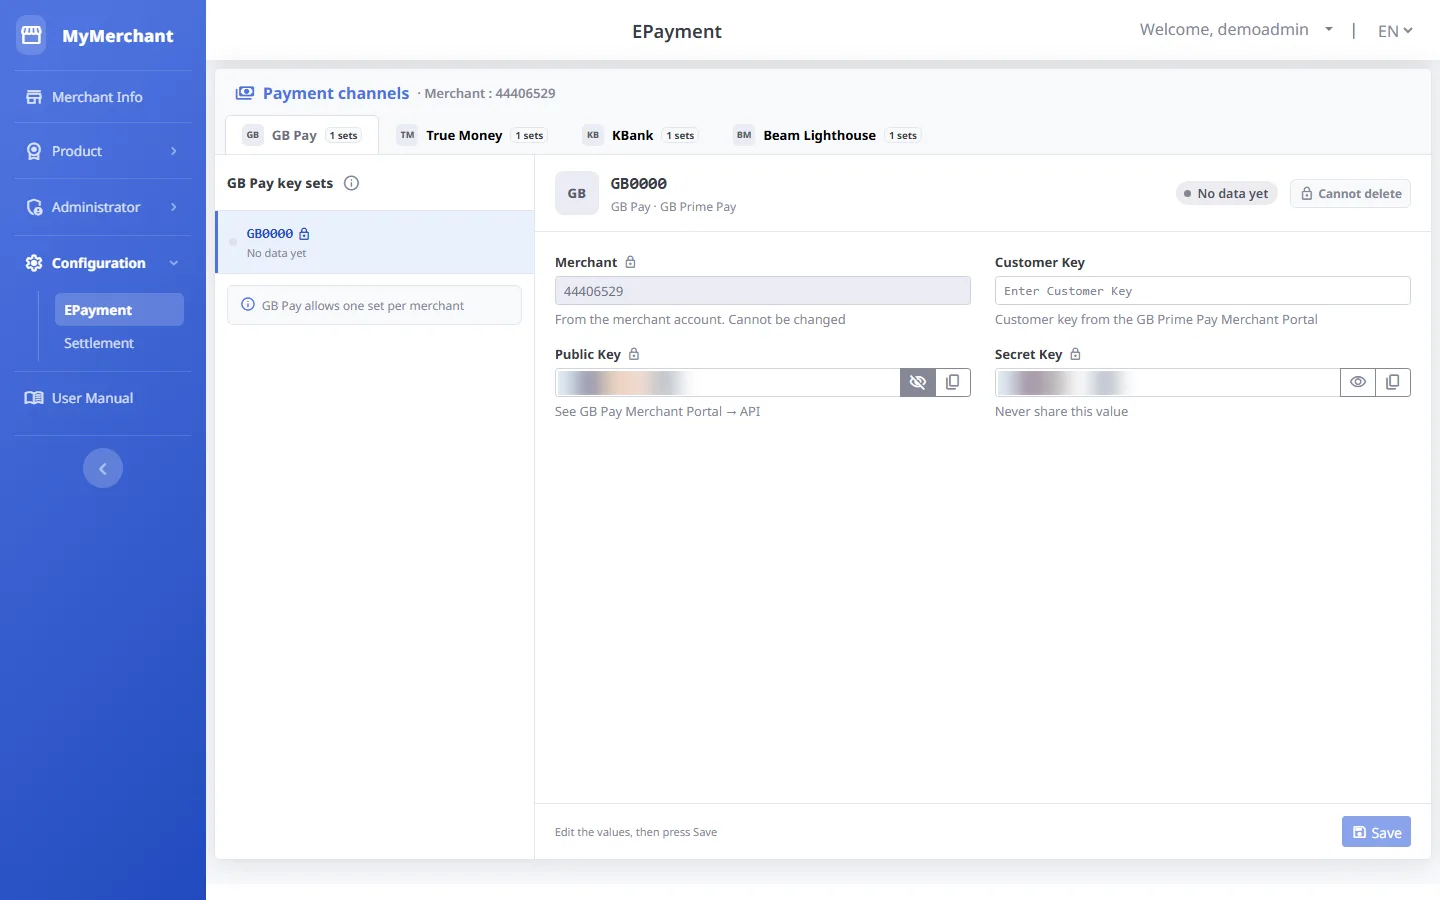
Task: Click the Payment channels cash icon
Action: click(245, 93)
